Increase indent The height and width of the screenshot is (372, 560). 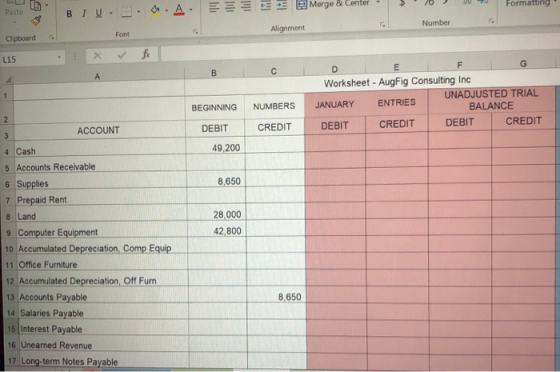pyautogui.click(x=281, y=5)
